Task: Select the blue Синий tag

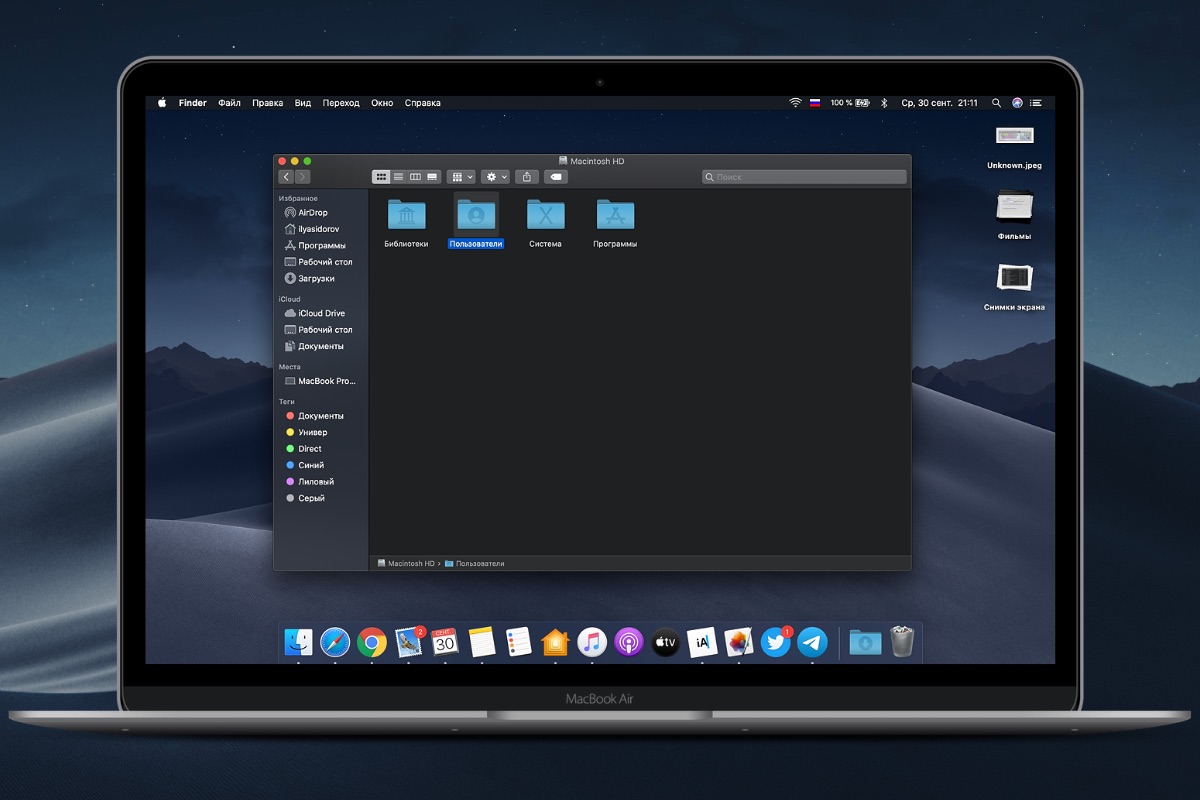Action: click(305, 465)
